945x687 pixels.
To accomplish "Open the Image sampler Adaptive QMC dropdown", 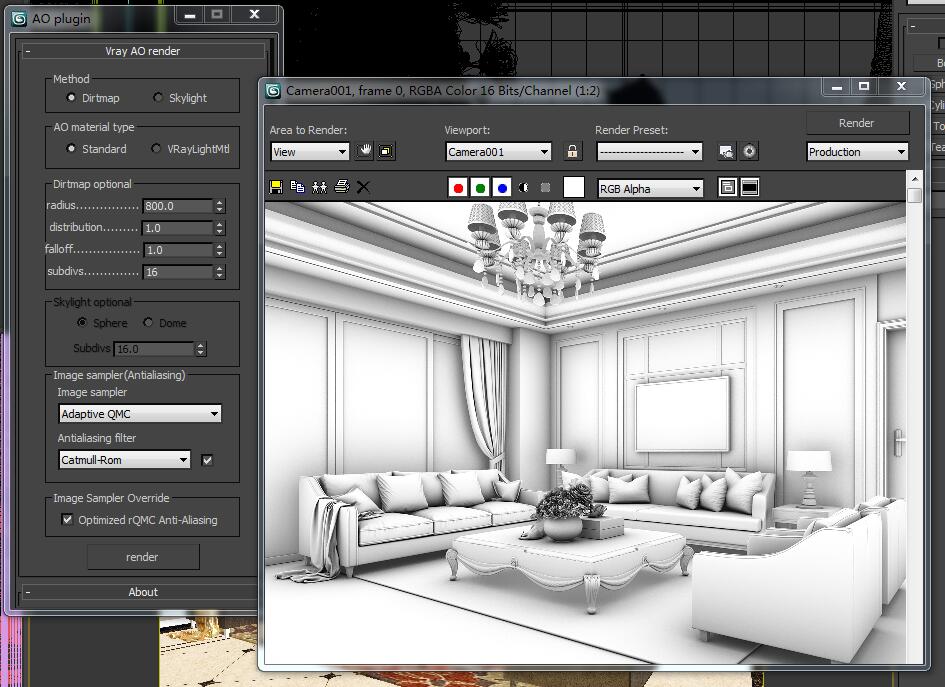I will (140, 414).
